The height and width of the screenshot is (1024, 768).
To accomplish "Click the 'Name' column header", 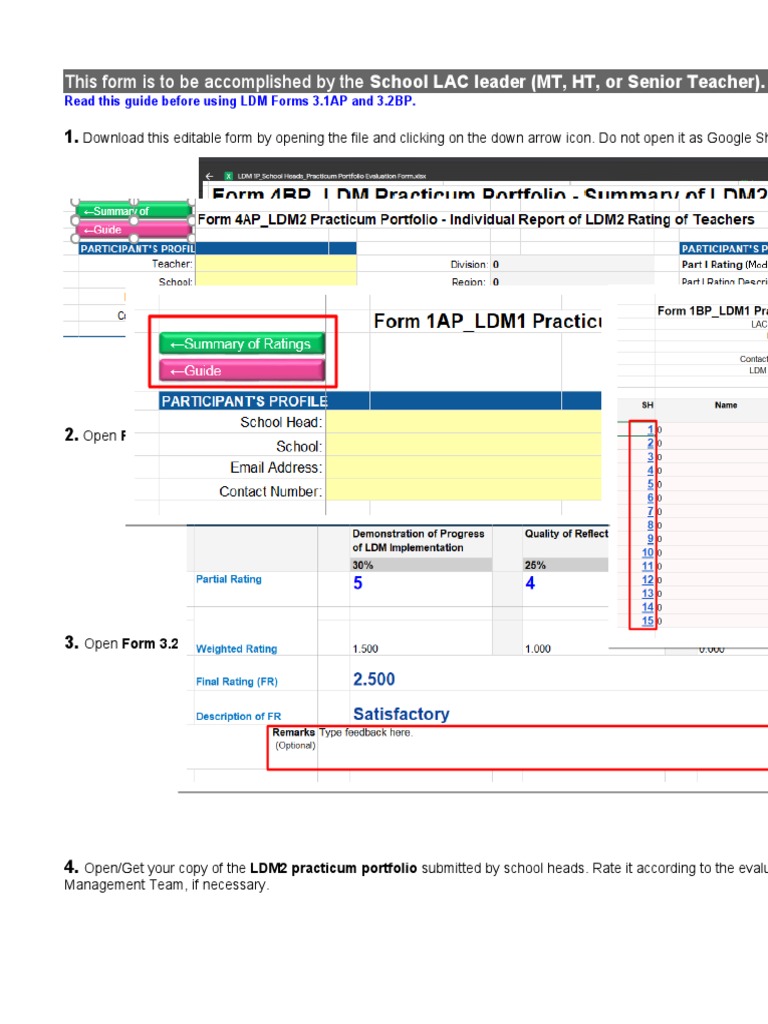I will click(x=726, y=405).
